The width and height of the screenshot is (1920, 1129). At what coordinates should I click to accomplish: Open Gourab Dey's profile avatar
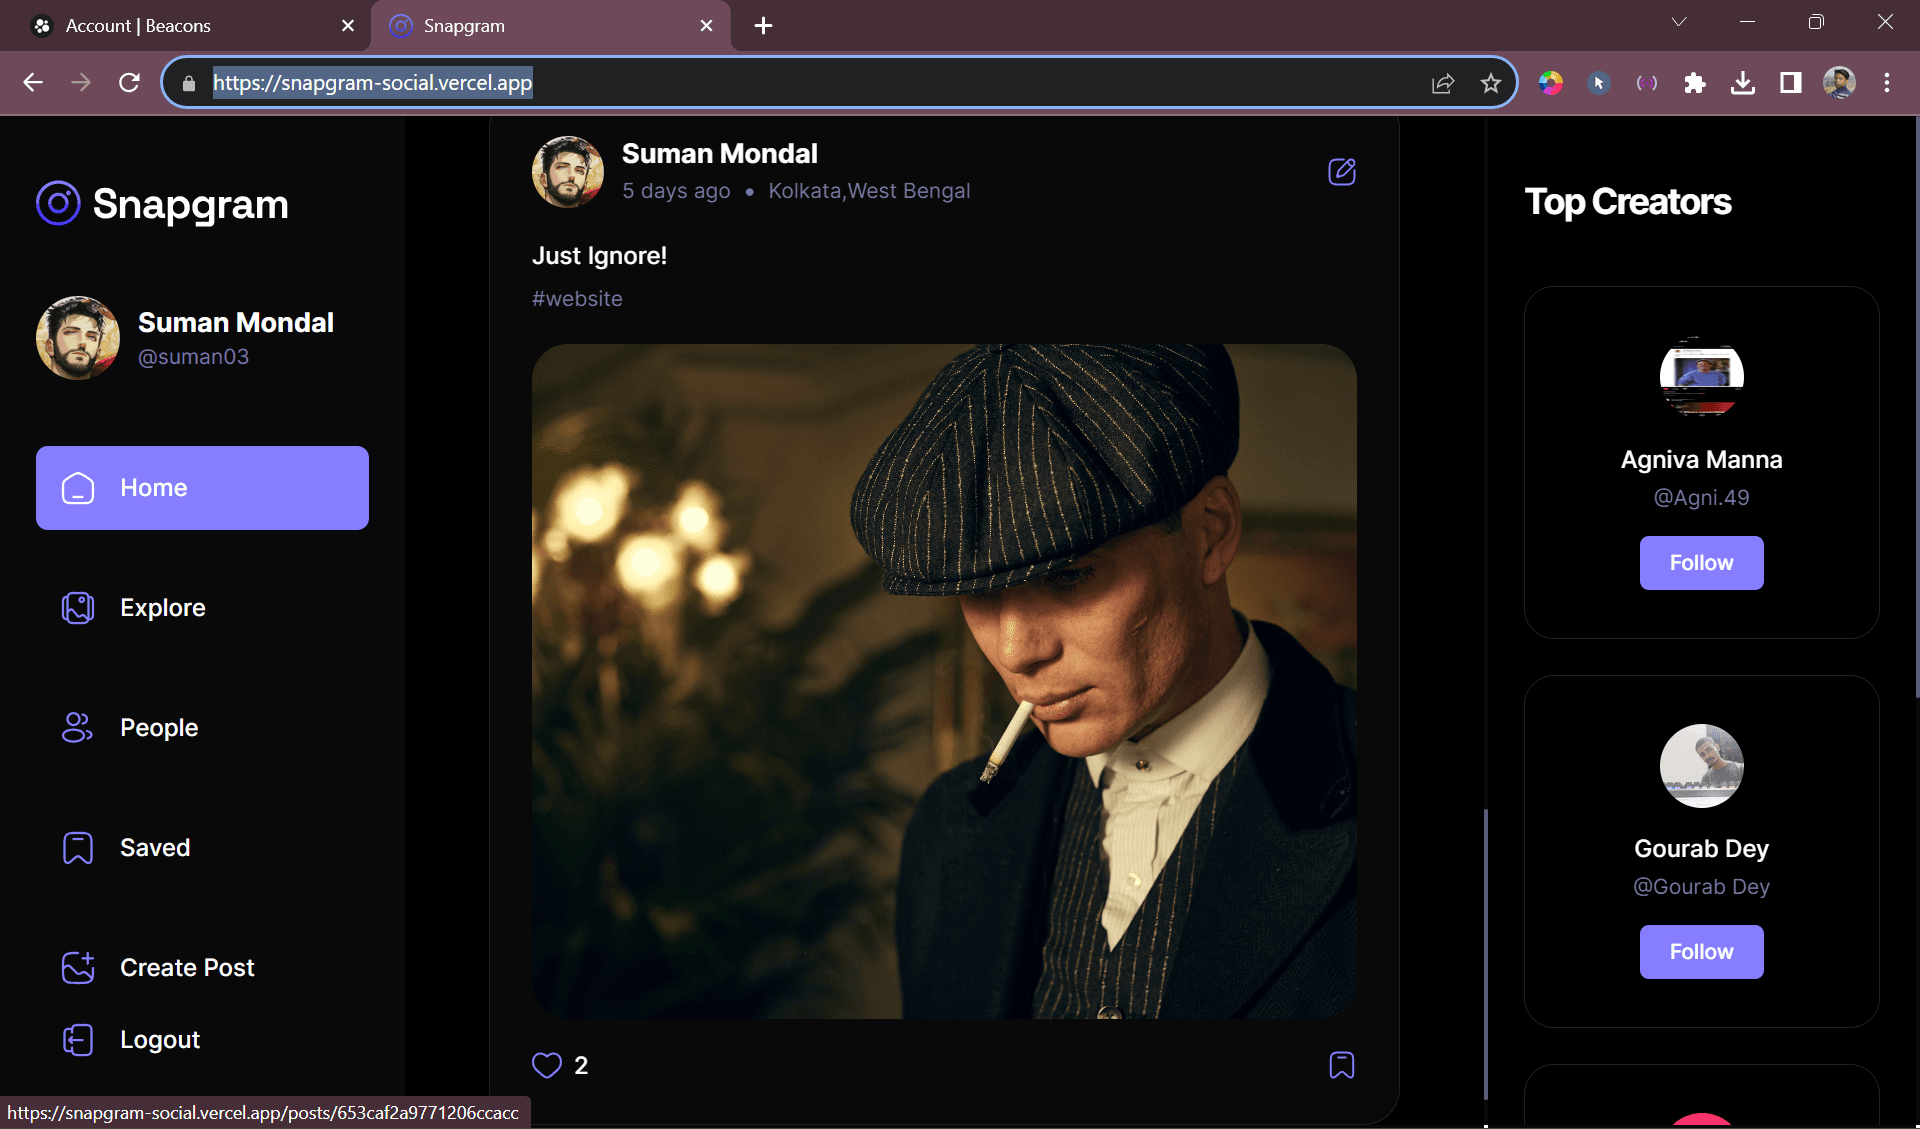(1701, 766)
